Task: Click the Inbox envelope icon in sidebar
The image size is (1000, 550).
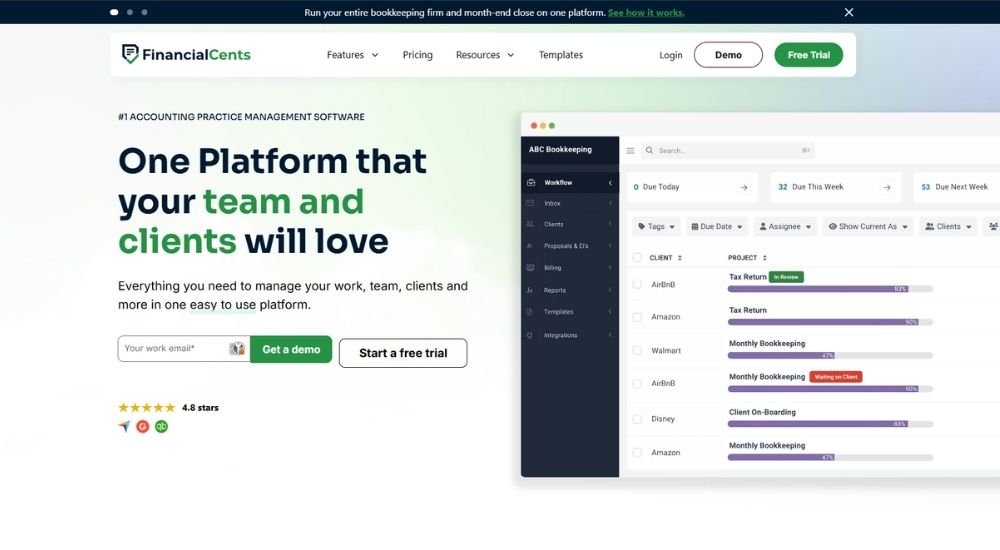Action: (x=530, y=203)
